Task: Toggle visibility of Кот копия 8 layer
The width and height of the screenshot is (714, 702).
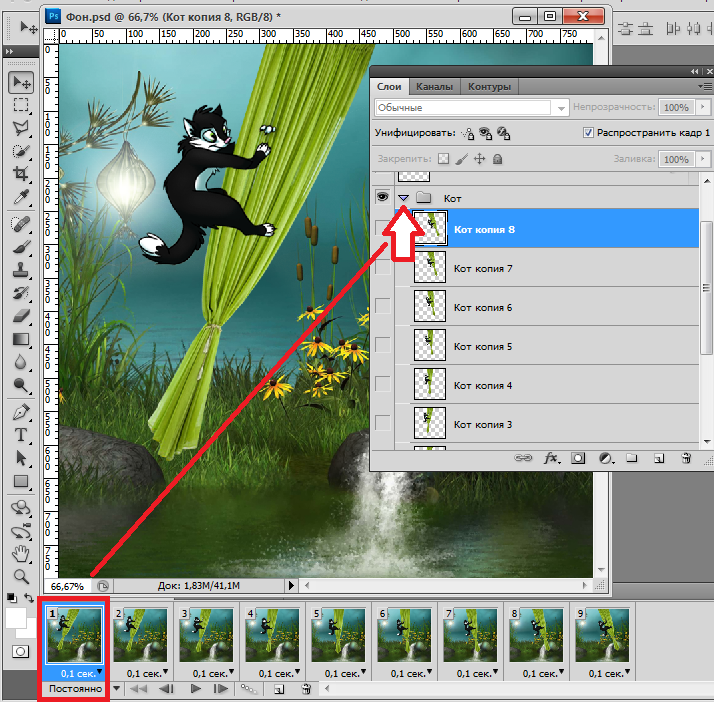Action: [382, 228]
